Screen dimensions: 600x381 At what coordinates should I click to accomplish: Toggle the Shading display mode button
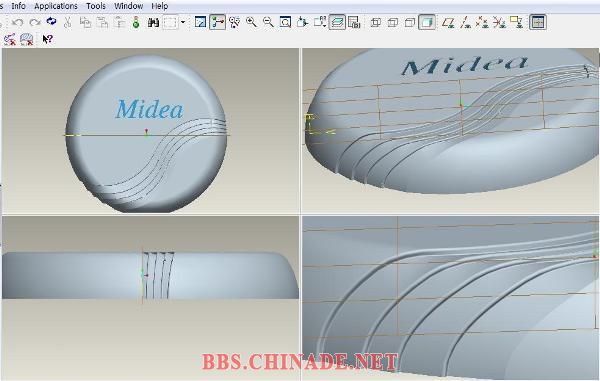[x=427, y=22]
